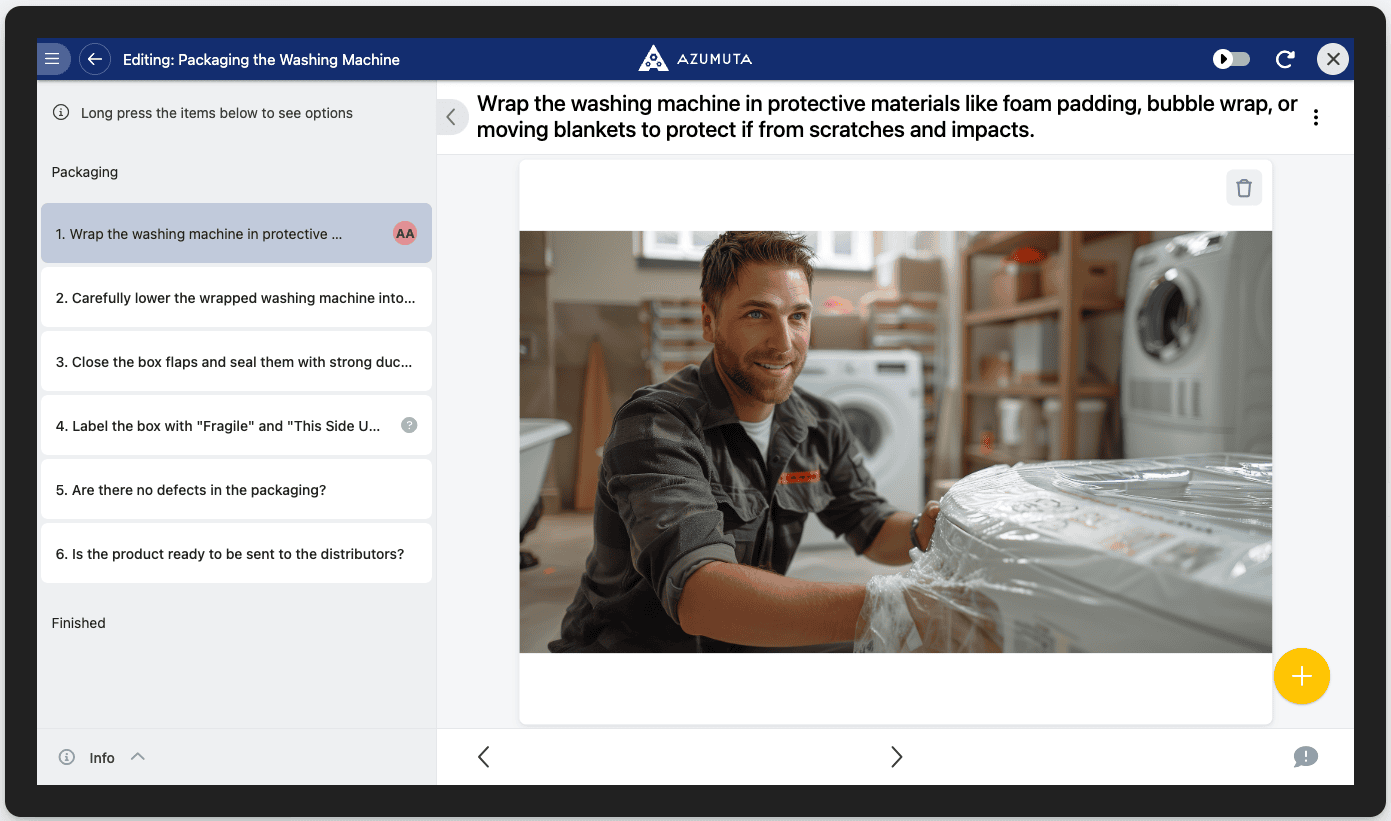Click the washing machine wrapping image
This screenshot has height=821, width=1391.
pos(895,442)
